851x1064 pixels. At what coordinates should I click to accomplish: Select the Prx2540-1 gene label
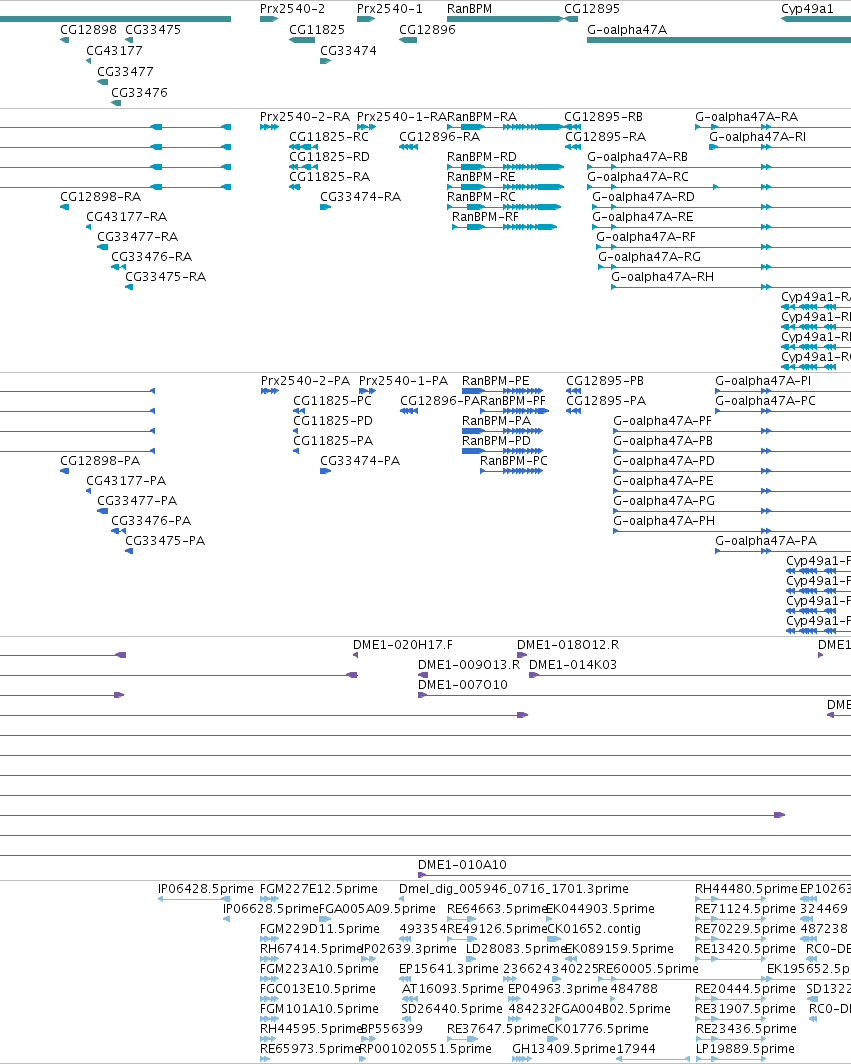pyautogui.click(x=390, y=9)
